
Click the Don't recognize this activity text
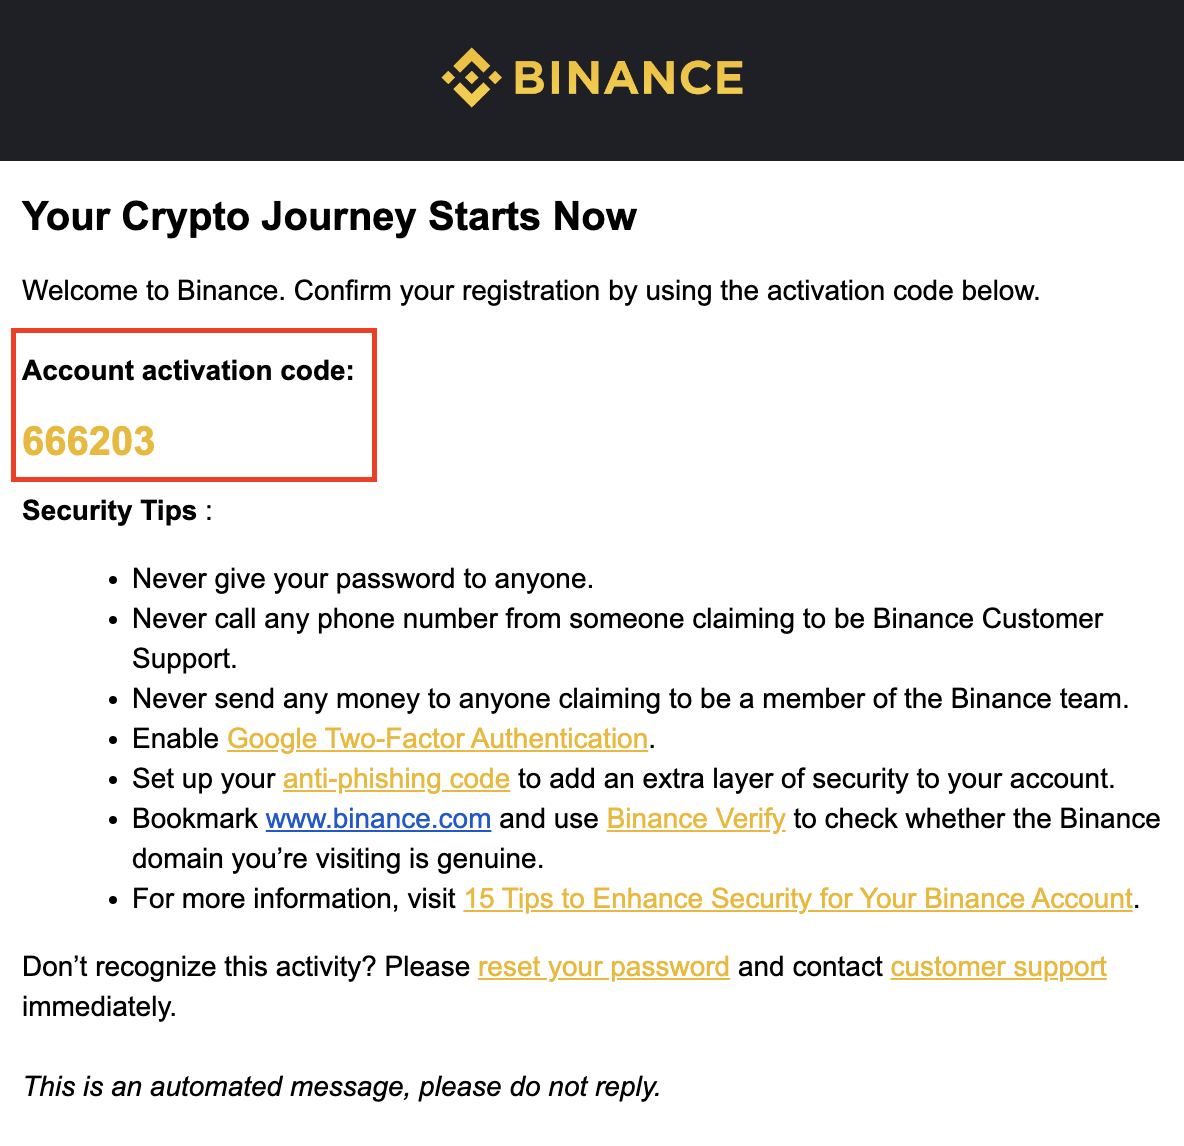tap(246, 966)
